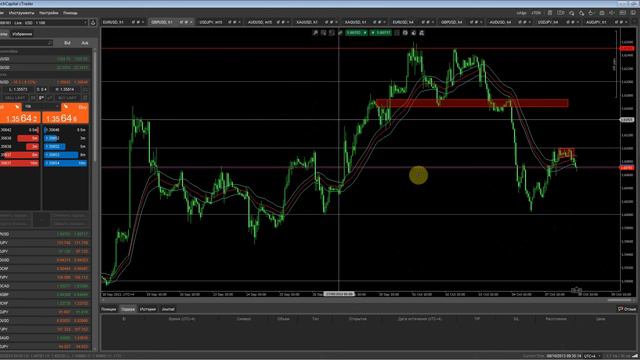The height and width of the screenshot is (360, 640).
Task: Click the Отзыв feedback button
Action: [x=627, y=309]
